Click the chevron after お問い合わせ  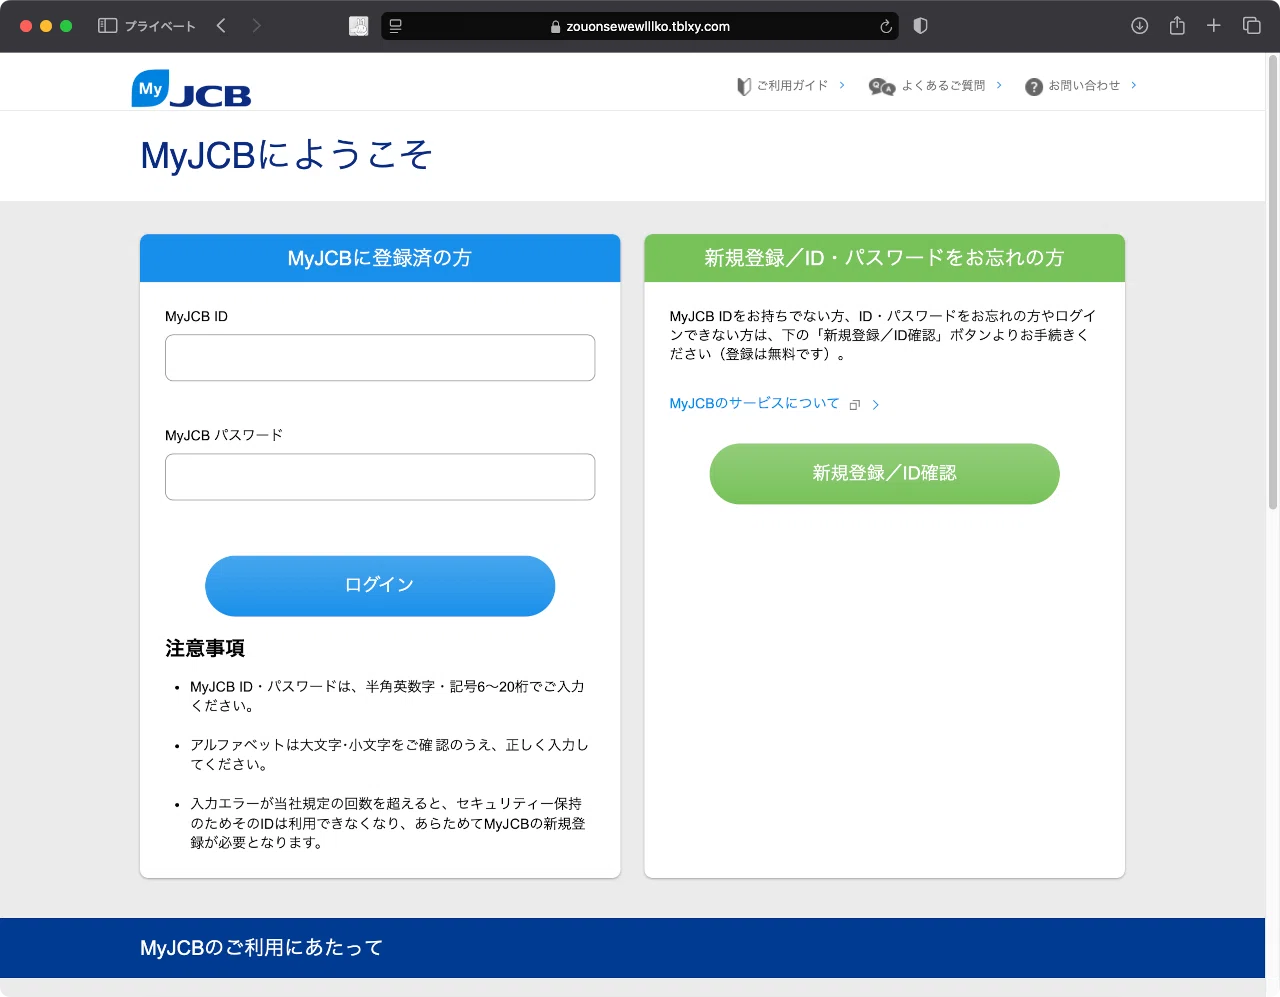pyautogui.click(x=1133, y=86)
